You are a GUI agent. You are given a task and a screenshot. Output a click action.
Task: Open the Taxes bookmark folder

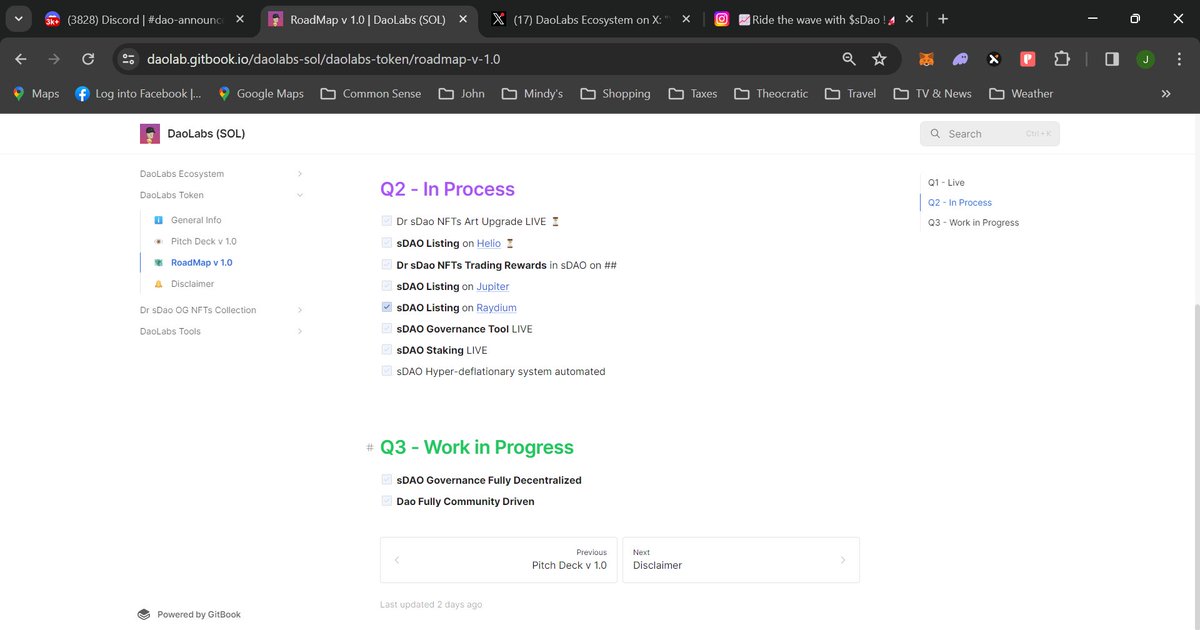tap(691, 93)
